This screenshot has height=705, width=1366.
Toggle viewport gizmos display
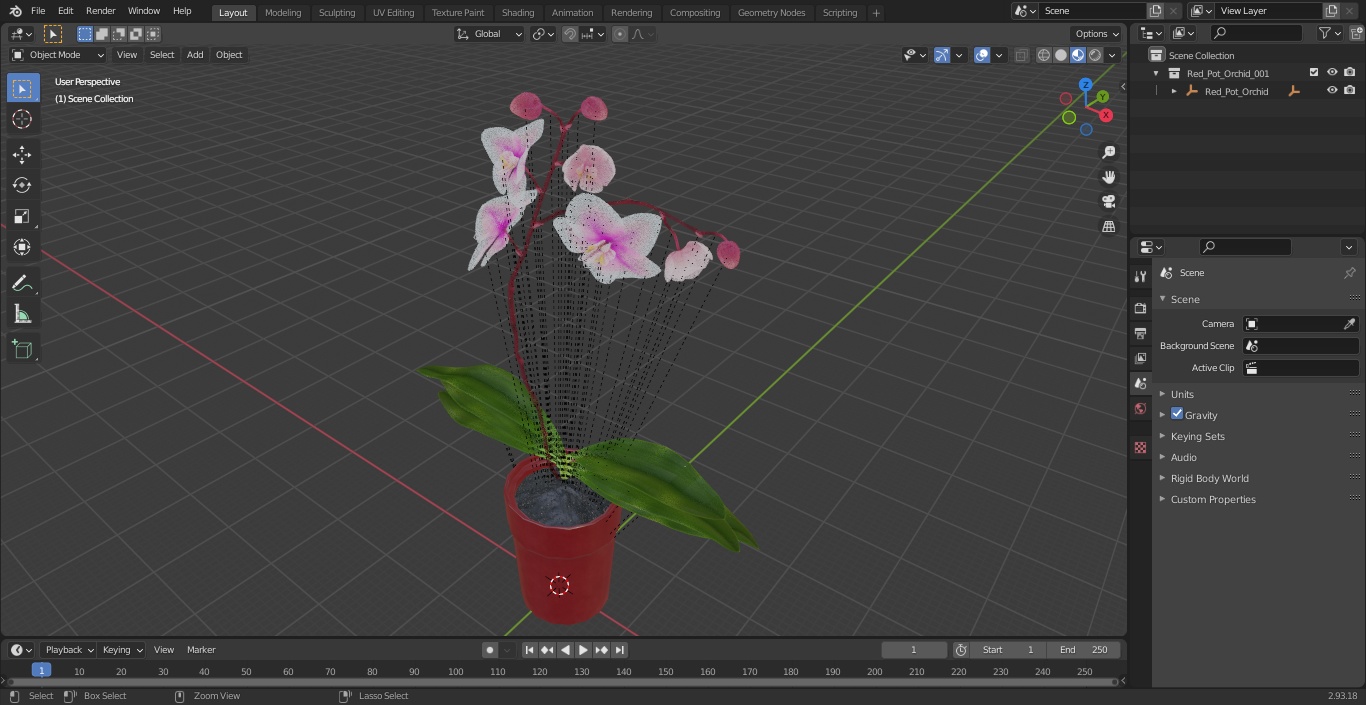[942, 55]
